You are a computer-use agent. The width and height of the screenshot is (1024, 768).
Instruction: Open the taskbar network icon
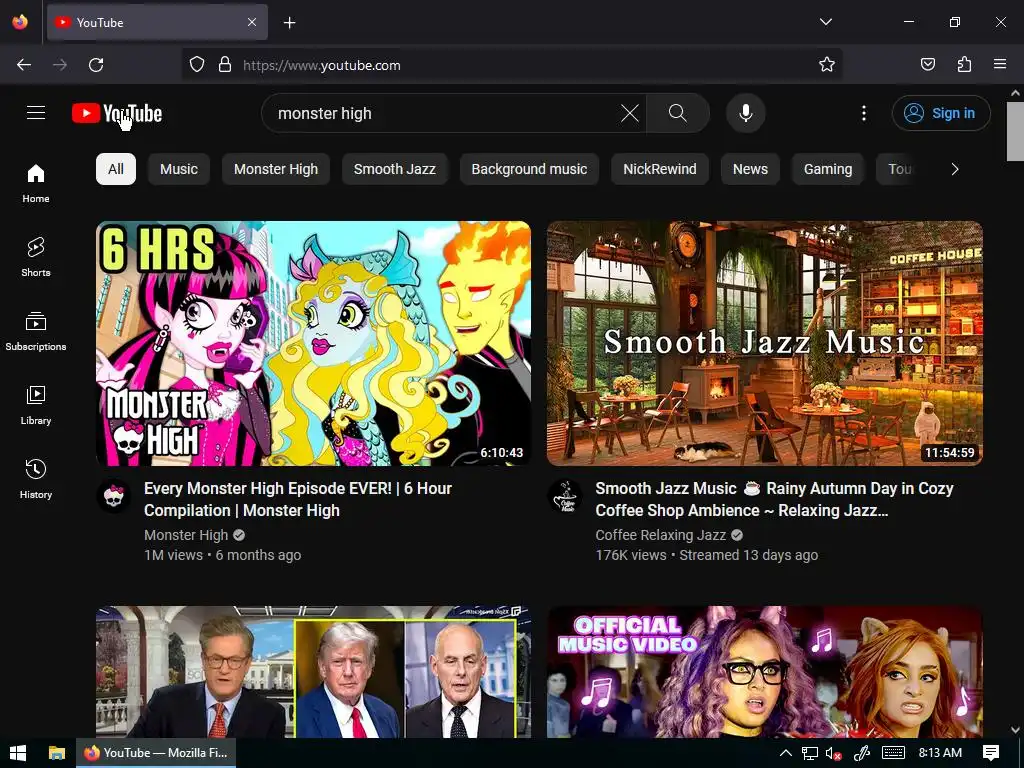pos(810,753)
